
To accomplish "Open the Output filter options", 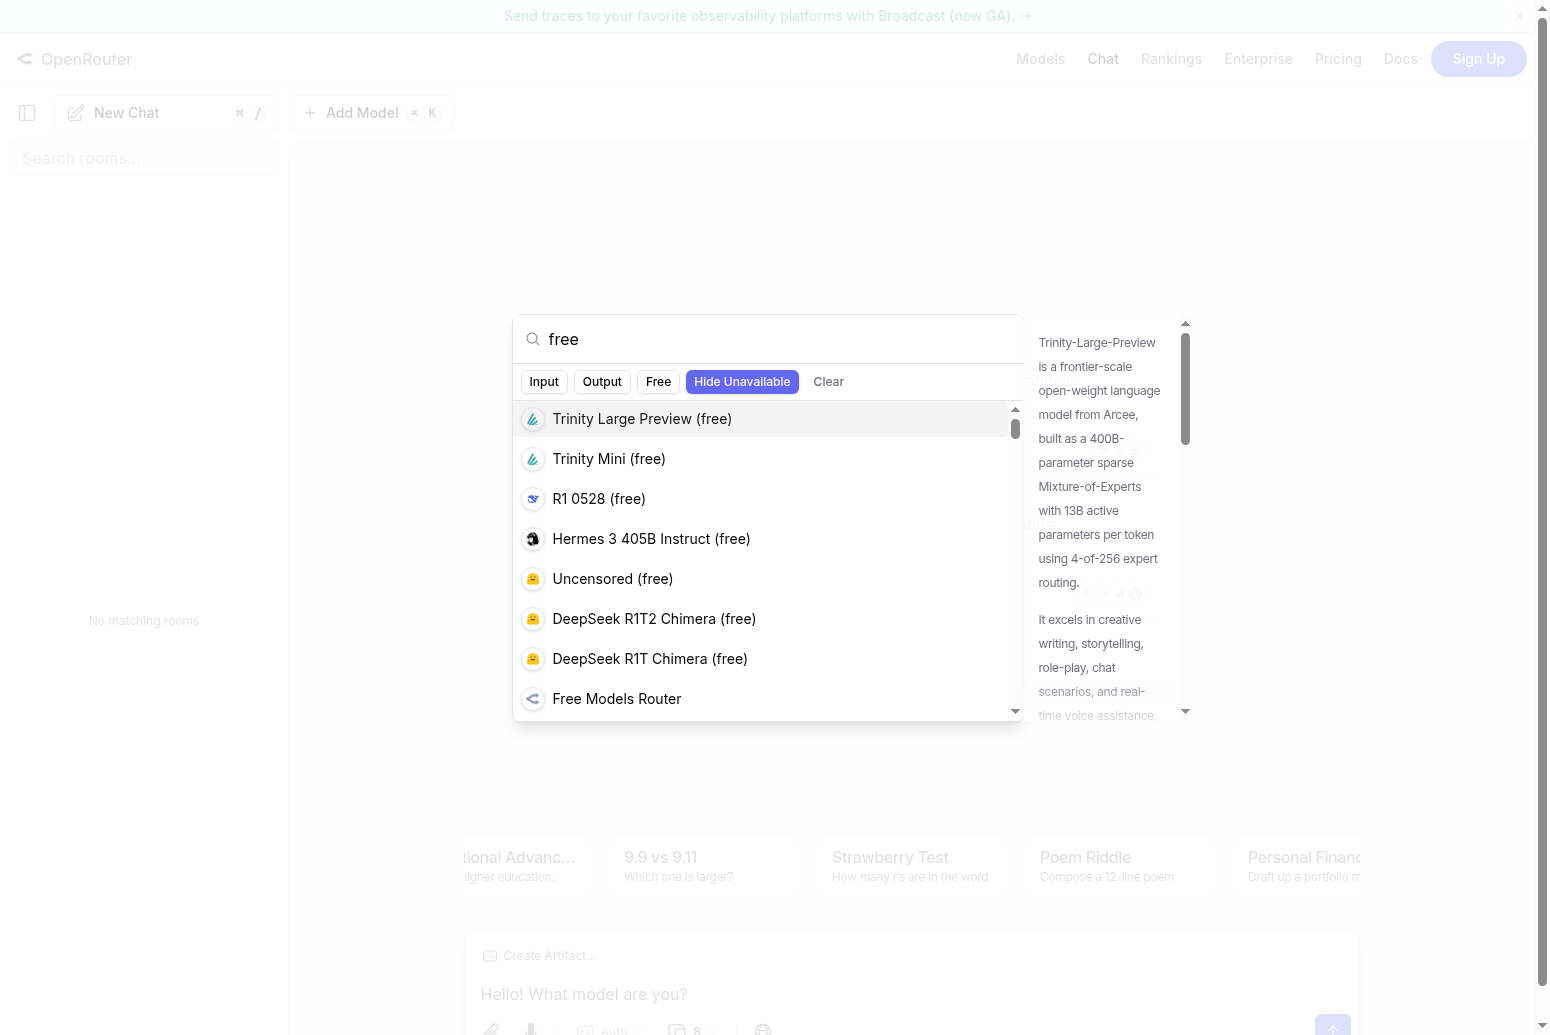I will [602, 382].
